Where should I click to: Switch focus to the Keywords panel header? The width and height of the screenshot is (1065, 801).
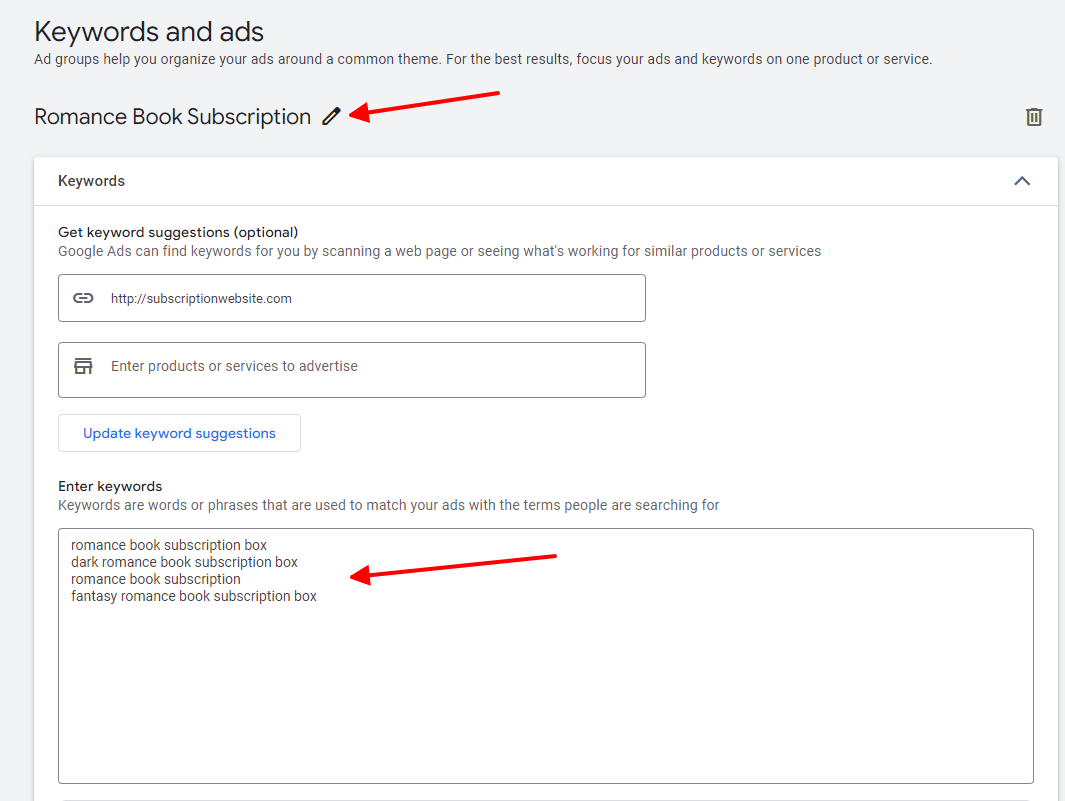pos(91,181)
